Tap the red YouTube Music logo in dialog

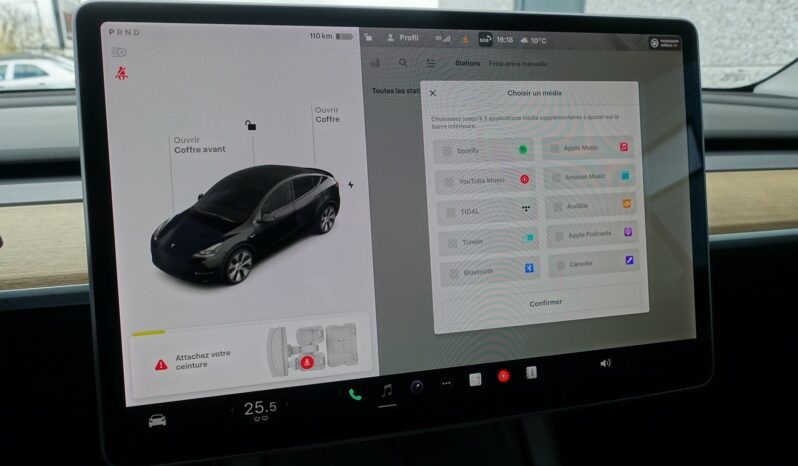(524, 179)
